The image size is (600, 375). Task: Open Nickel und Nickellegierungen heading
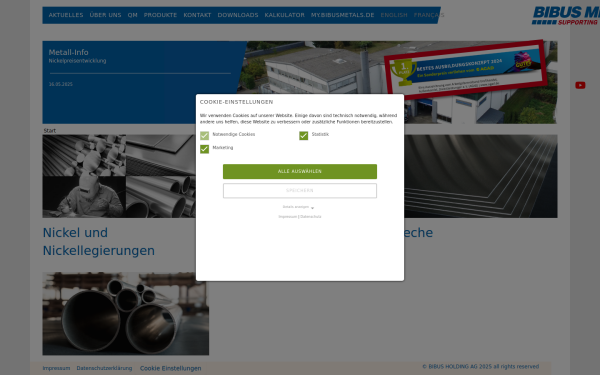click(99, 241)
